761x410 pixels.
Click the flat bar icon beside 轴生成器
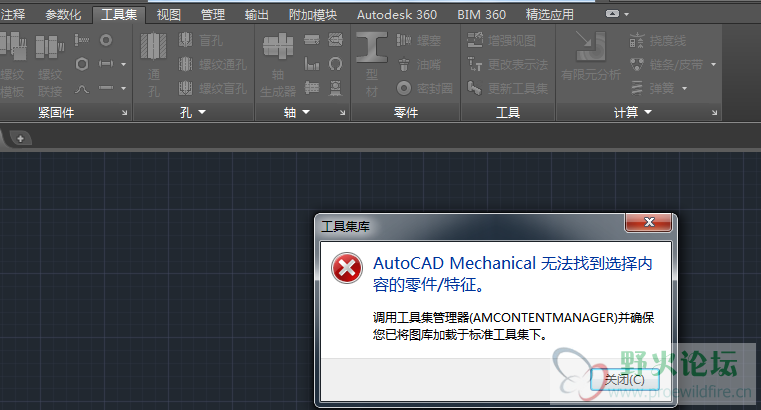(x=312, y=40)
